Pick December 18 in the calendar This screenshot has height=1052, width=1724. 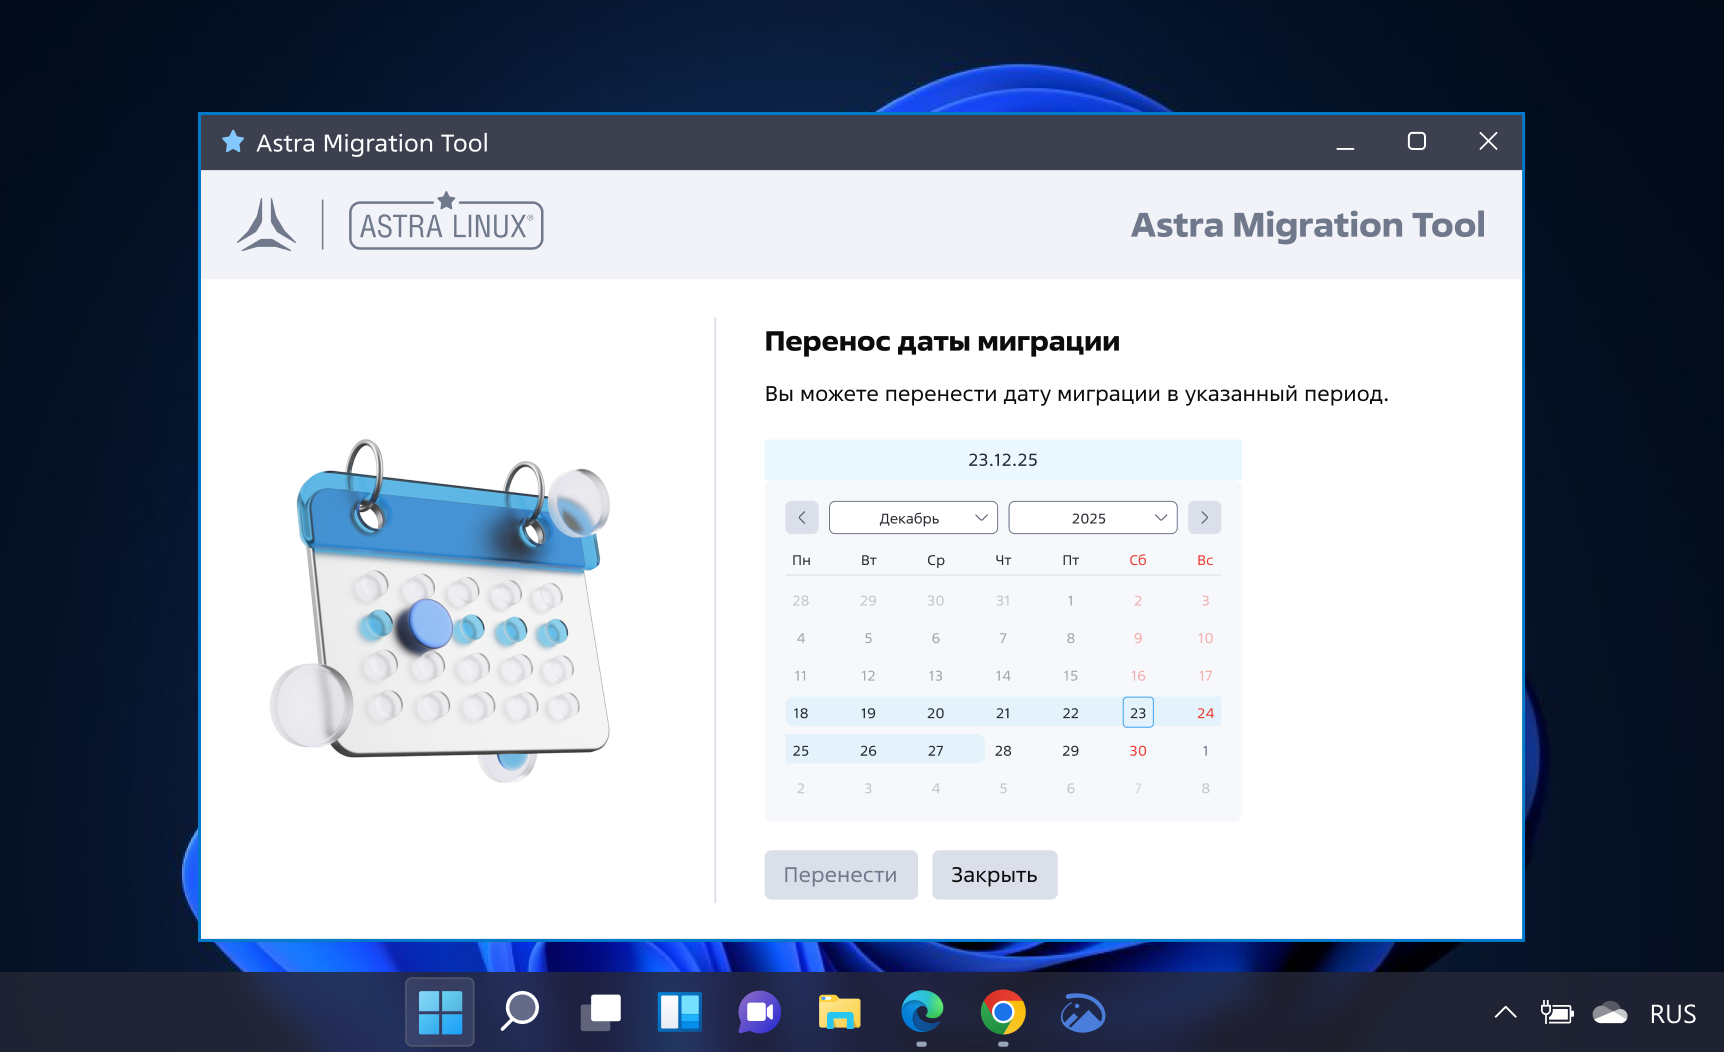801,713
